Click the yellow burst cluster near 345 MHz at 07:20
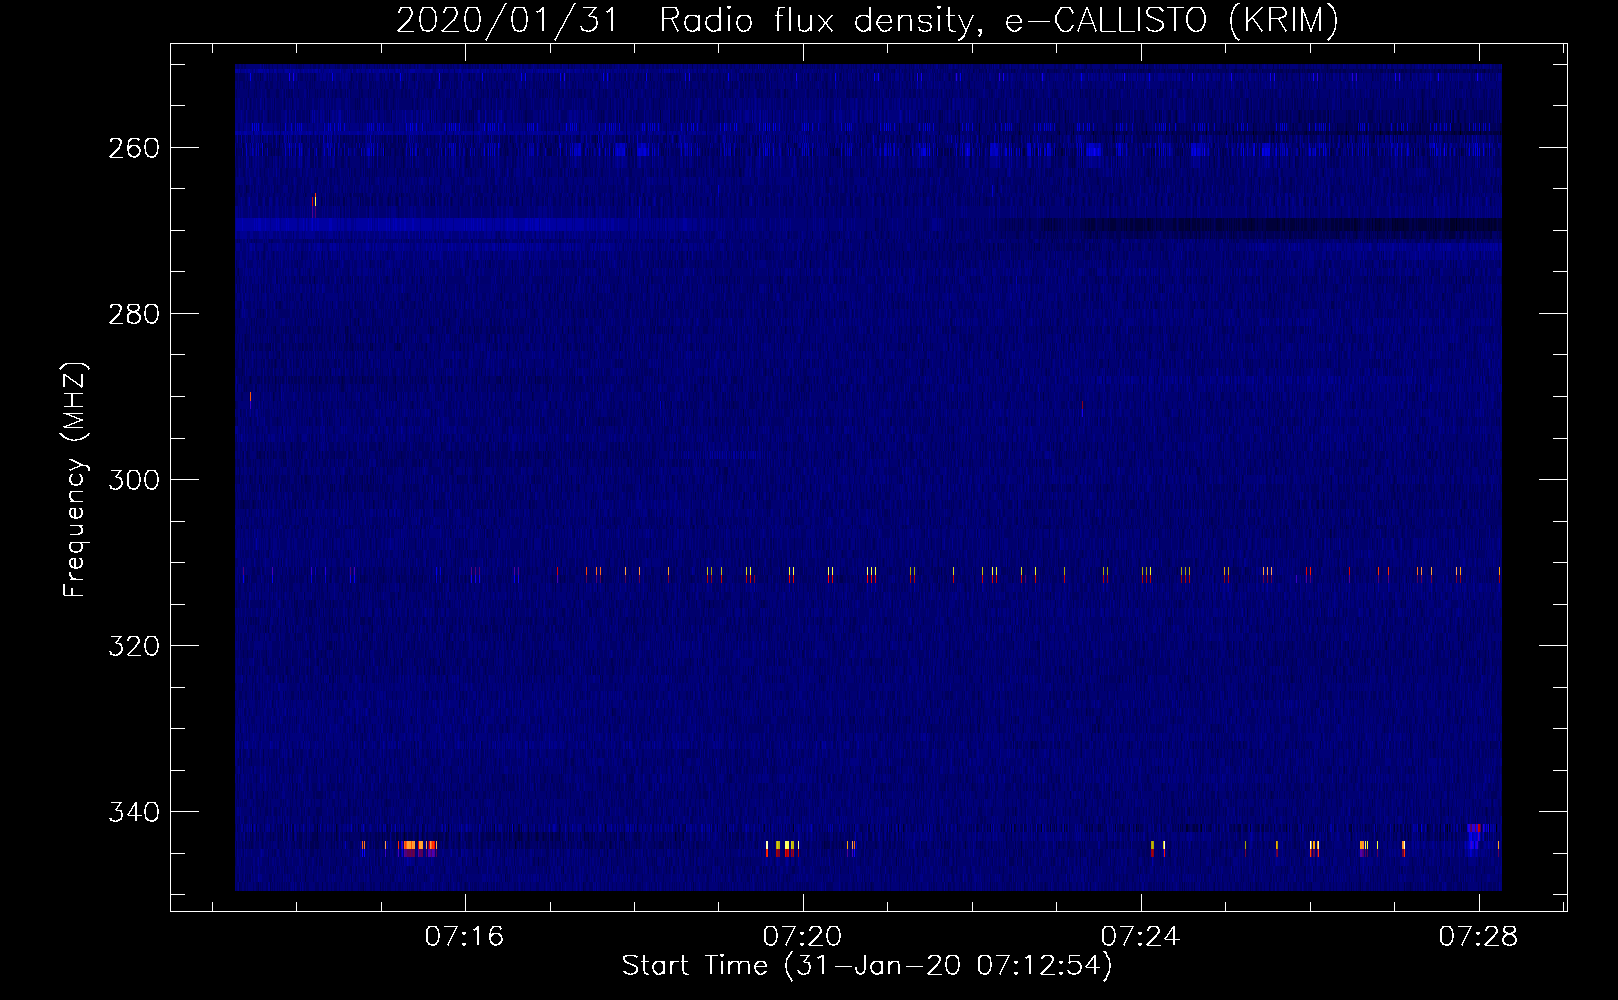1618x1000 pixels. (783, 849)
